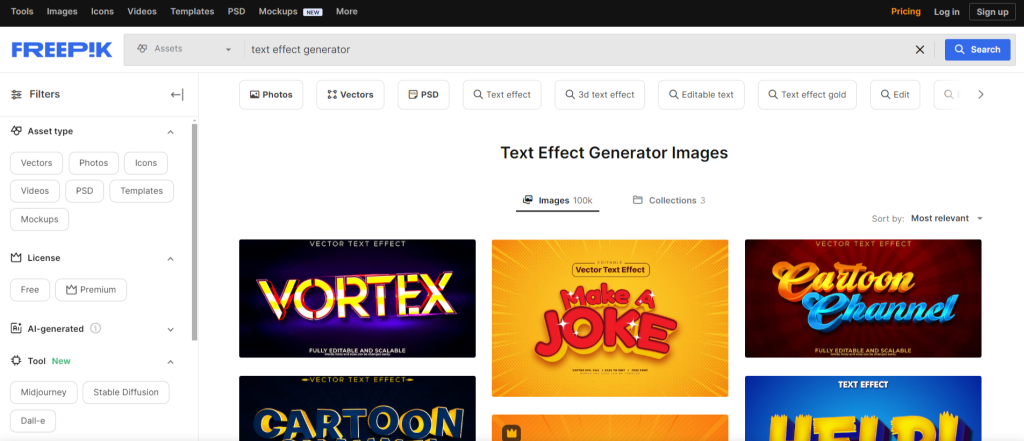Select the Vectors chip with the nodes icon

[x=350, y=95]
